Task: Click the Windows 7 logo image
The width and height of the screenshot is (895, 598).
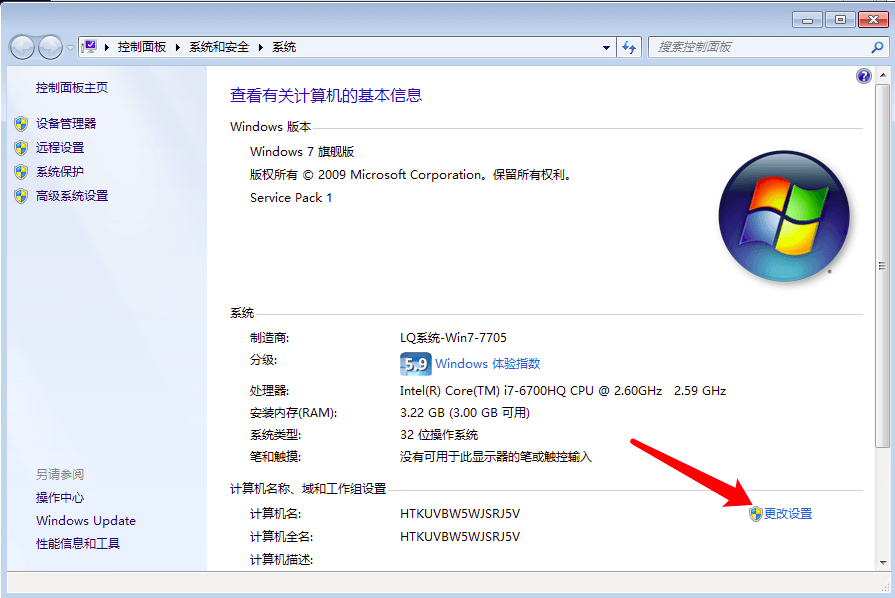Action: point(784,216)
